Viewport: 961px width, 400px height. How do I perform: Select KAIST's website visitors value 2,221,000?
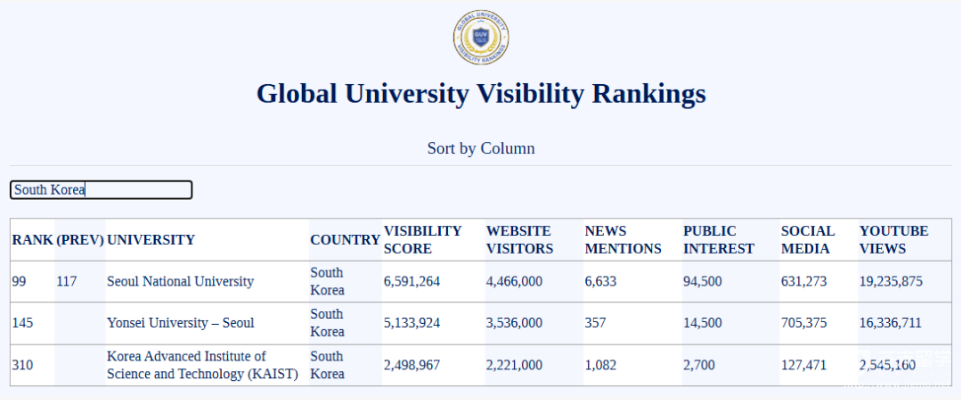coord(514,365)
